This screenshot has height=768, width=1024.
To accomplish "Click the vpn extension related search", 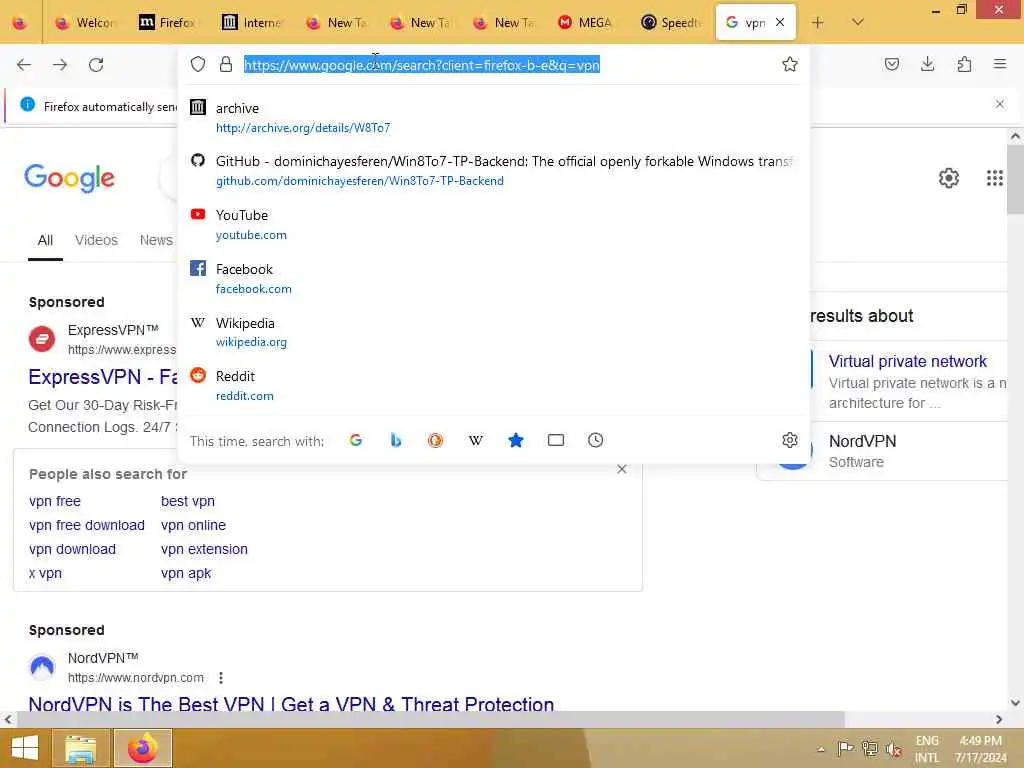I will 204,549.
